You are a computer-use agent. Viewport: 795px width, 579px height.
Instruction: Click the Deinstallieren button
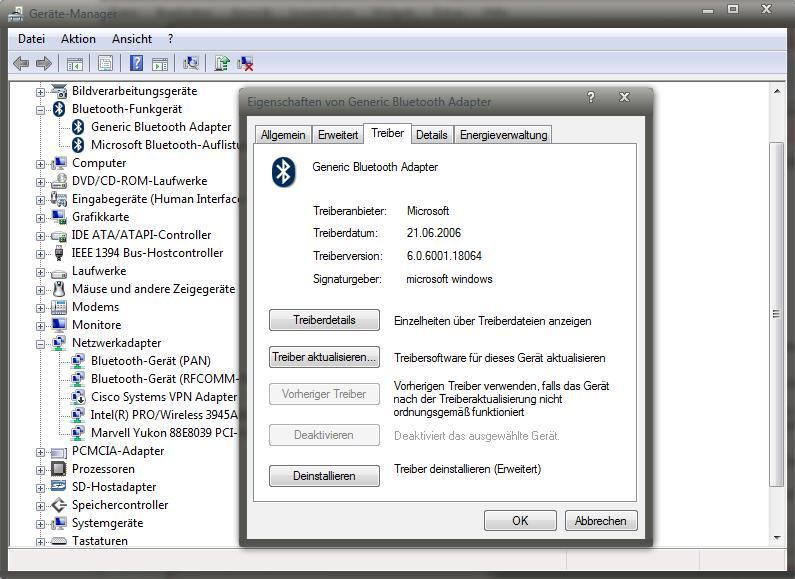pos(324,476)
